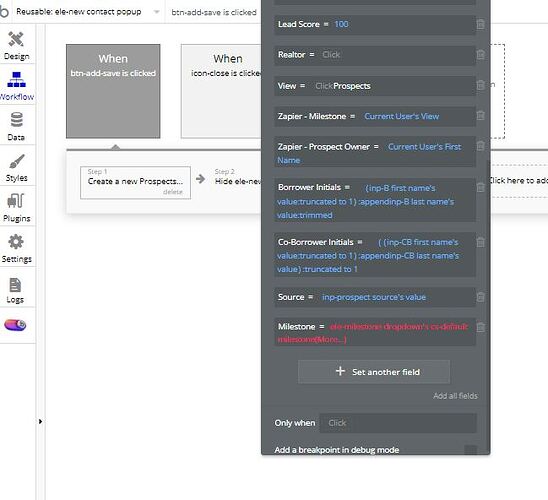Delete the Lead Score field via trash icon
The height and width of the screenshot is (500, 548).
coord(481,24)
